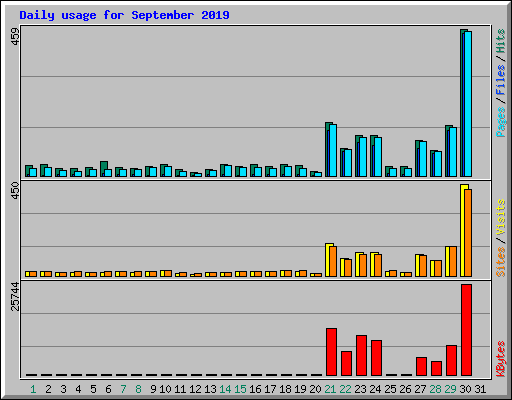Click day label 29 on the axis

pos(450,389)
